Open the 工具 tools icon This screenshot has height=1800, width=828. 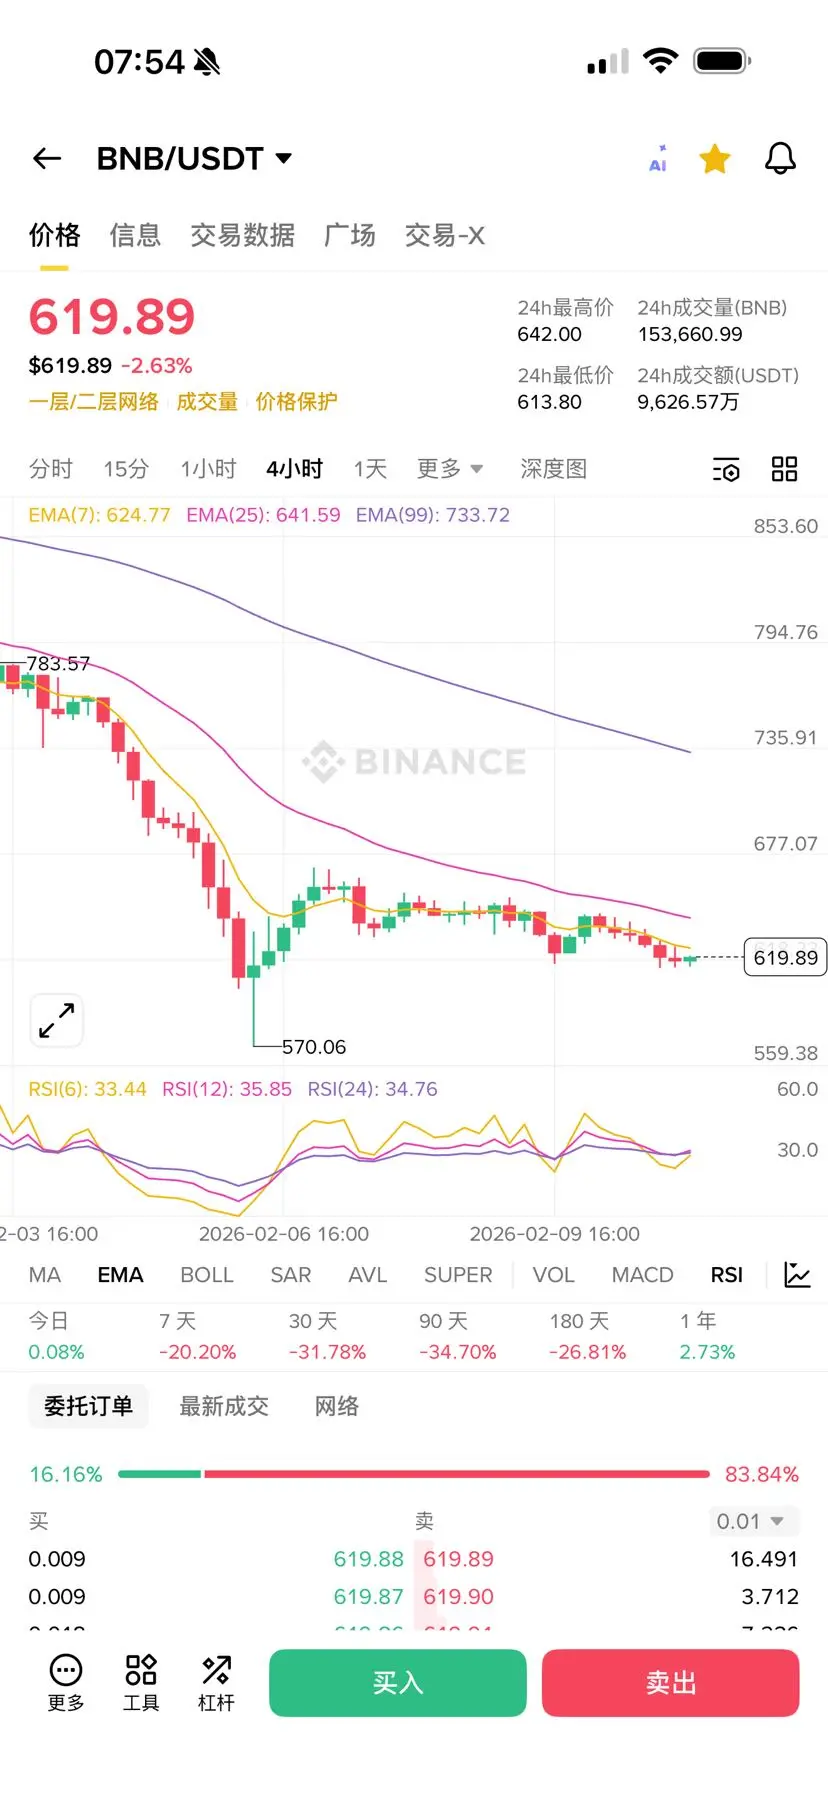141,1683
